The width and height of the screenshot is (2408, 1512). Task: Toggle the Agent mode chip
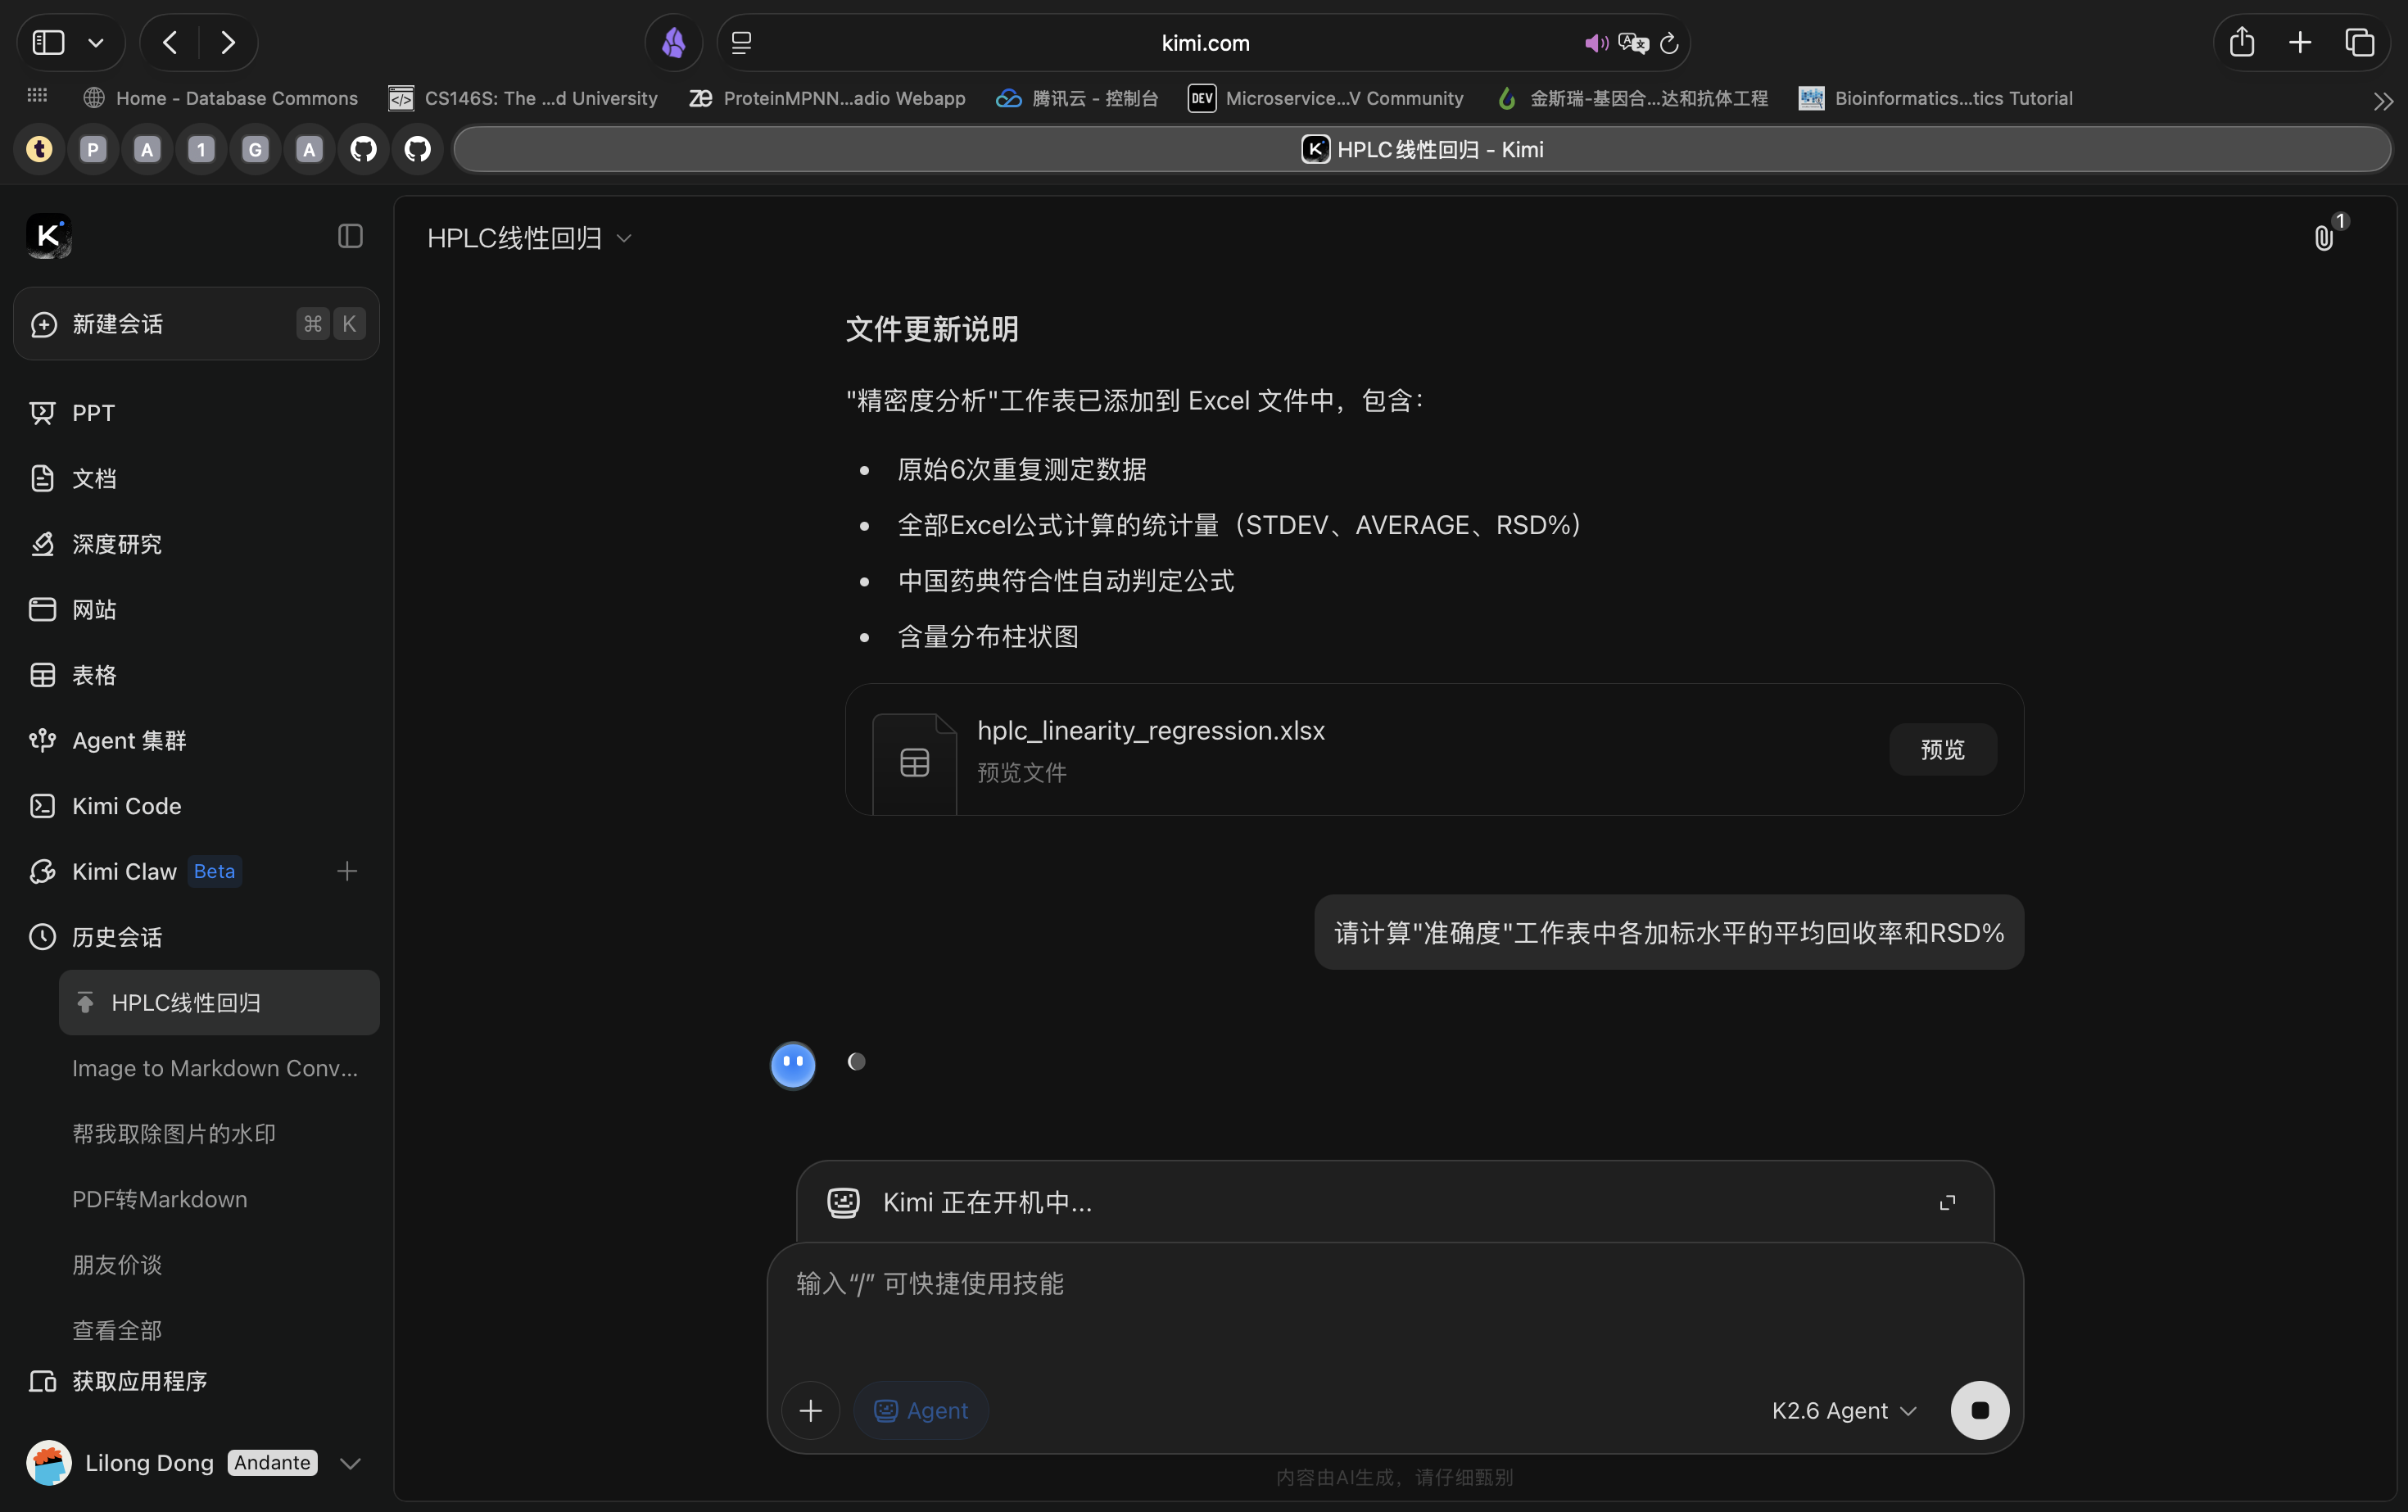(x=921, y=1410)
